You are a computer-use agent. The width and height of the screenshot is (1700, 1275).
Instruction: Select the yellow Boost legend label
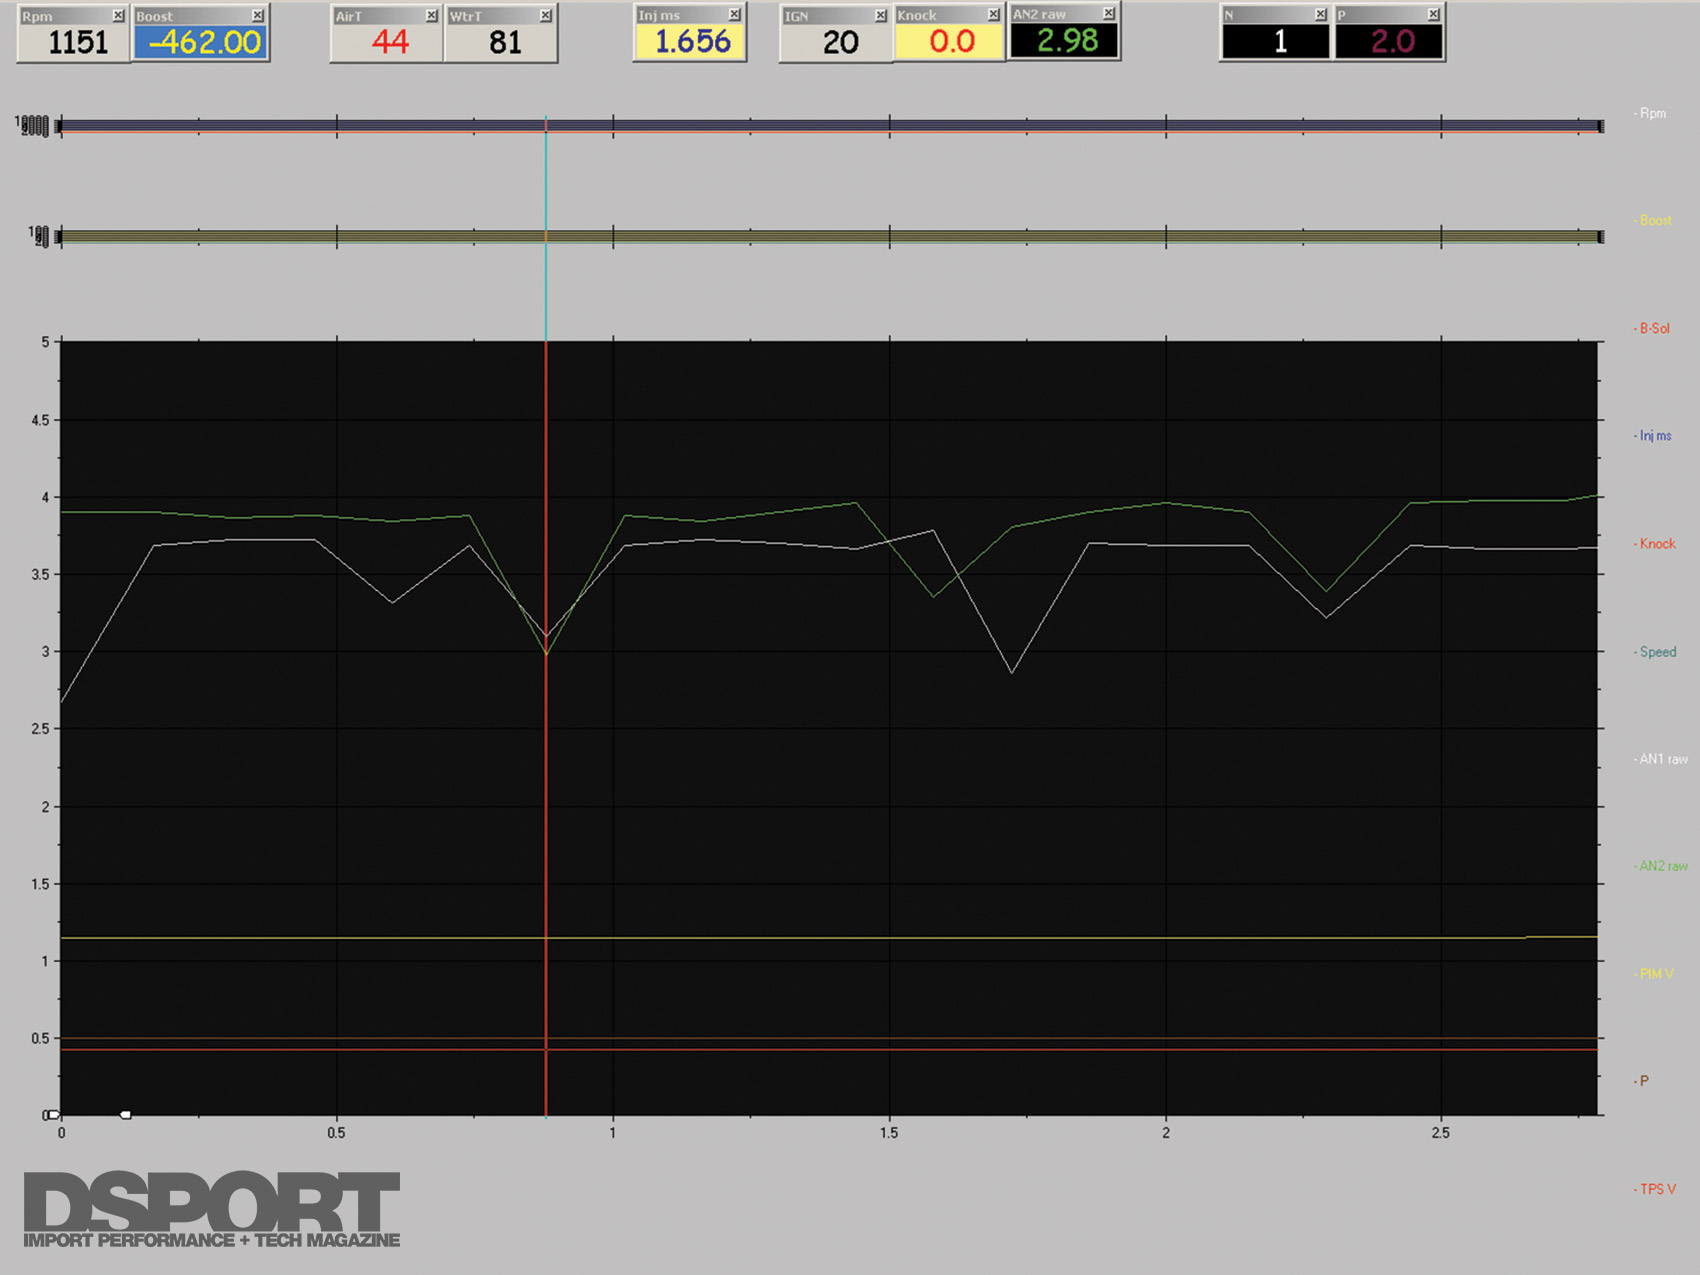coord(1655,220)
